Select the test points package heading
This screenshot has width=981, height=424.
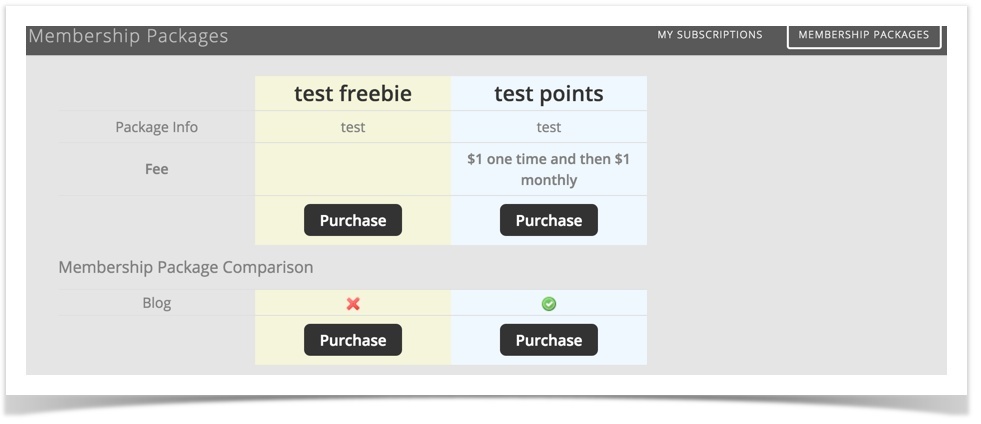point(549,94)
